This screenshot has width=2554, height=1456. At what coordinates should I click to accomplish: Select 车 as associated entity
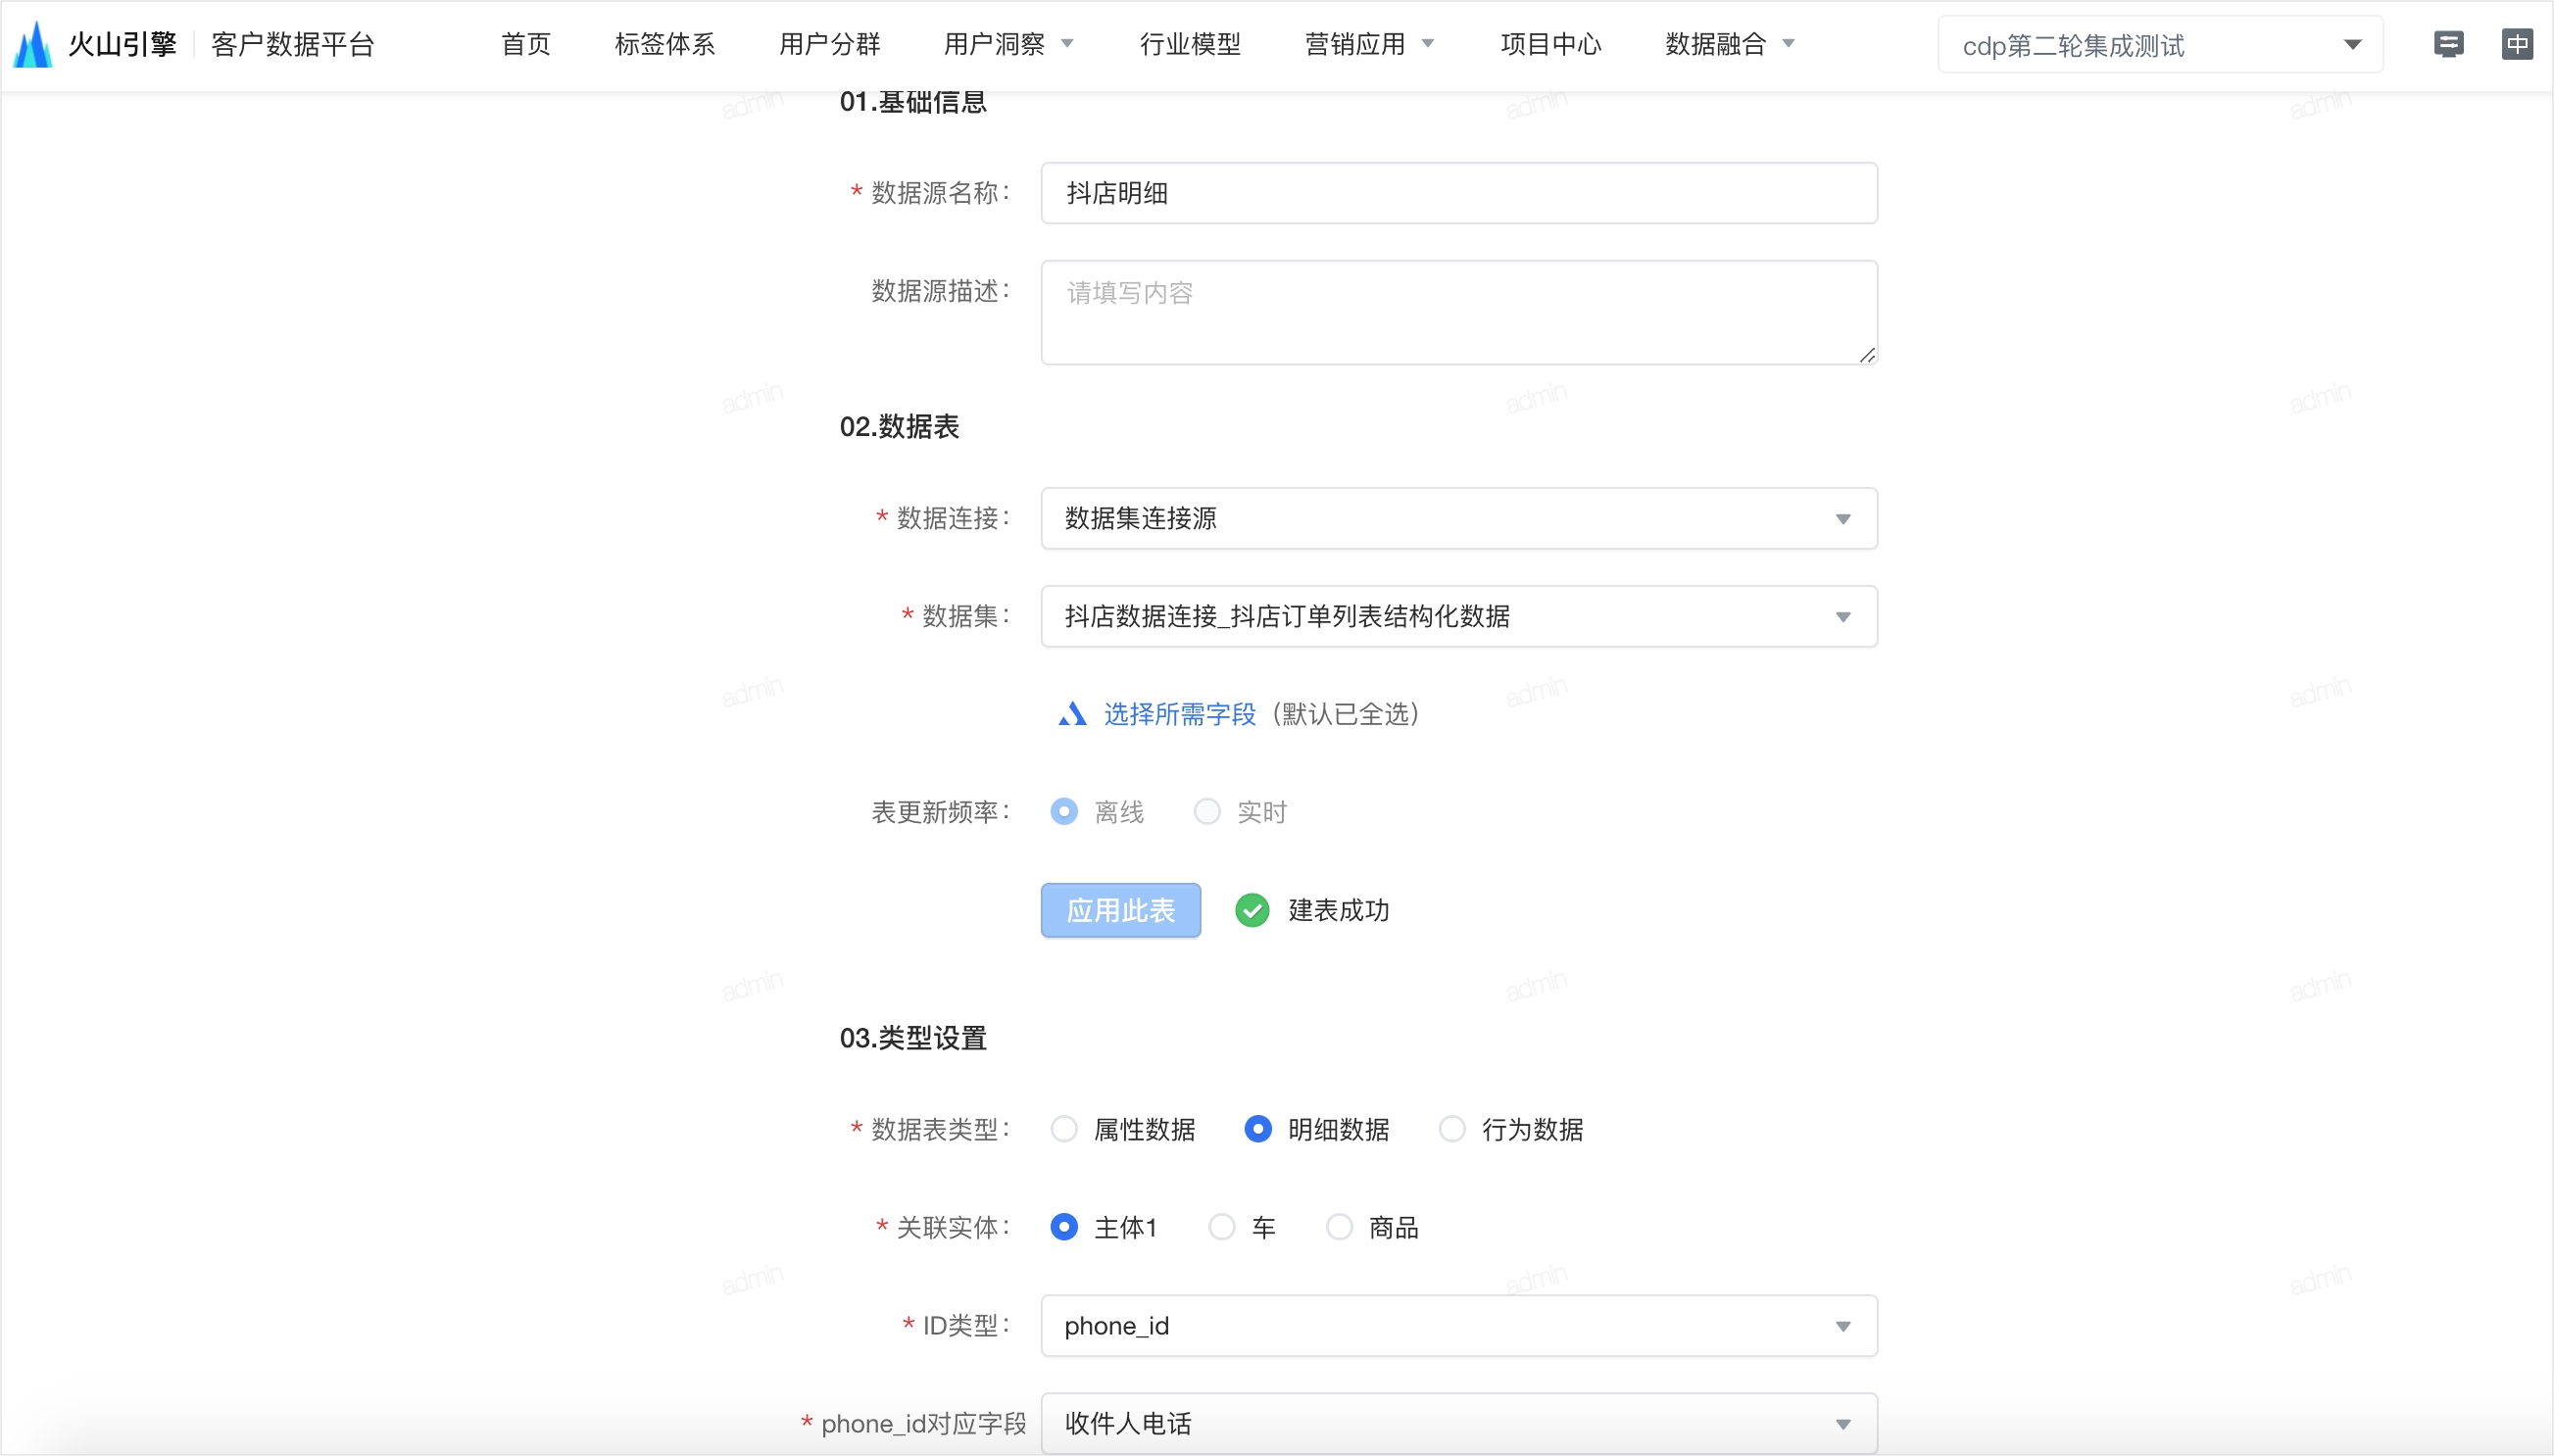(1222, 1227)
